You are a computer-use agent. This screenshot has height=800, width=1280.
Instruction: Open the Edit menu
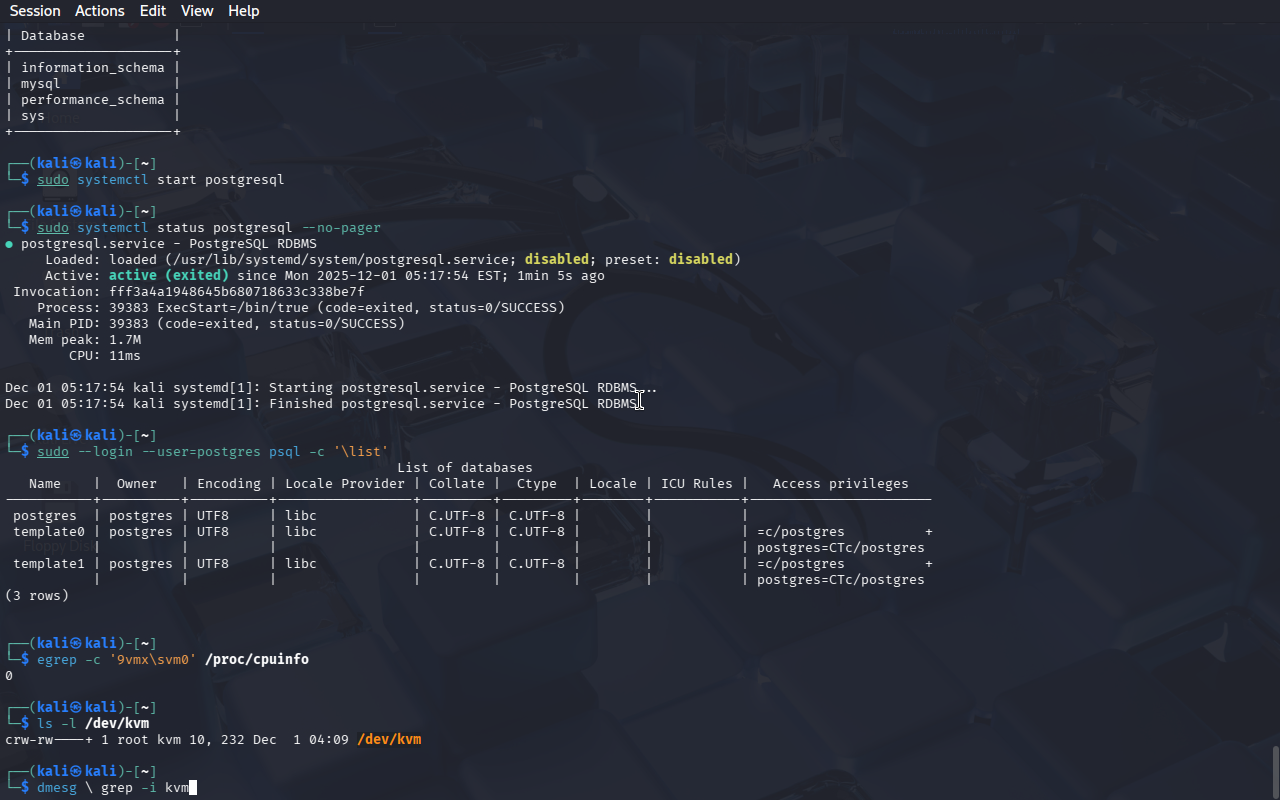[153, 11]
